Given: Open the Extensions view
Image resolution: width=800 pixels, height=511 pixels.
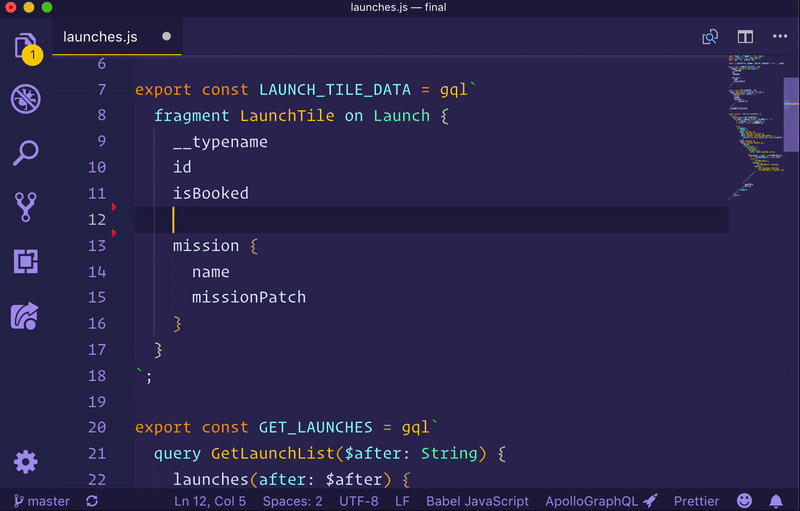Looking at the screenshot, I should pyautogui.click(x=26, y=261).
